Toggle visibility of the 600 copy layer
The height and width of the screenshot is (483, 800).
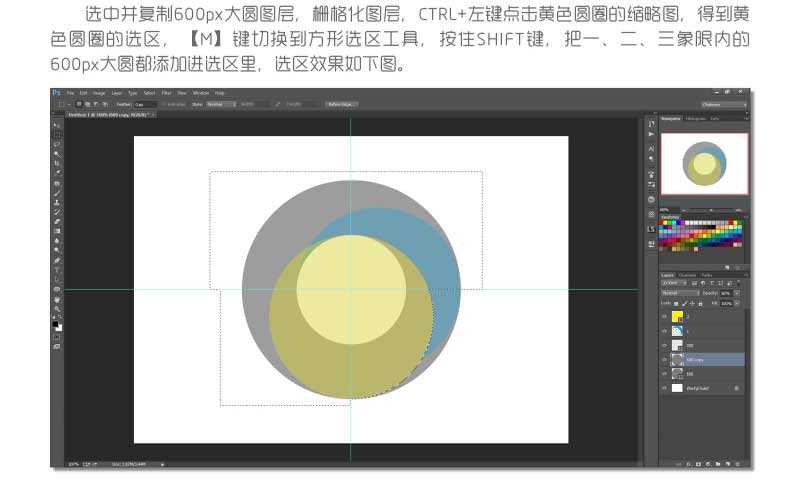pos(664,359)
